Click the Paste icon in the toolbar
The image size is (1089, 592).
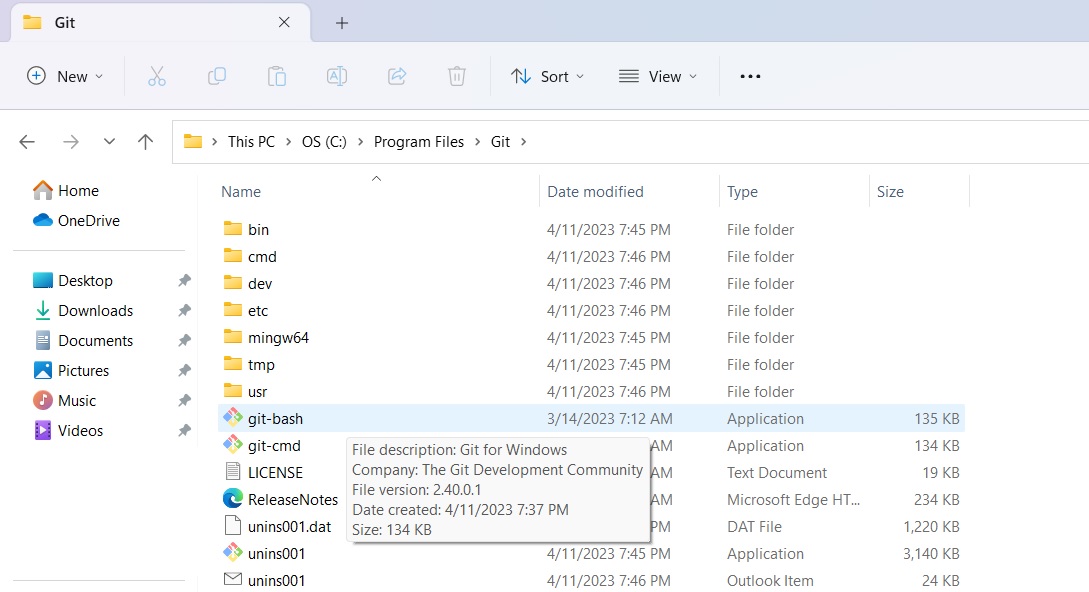(x=277, y=76)
